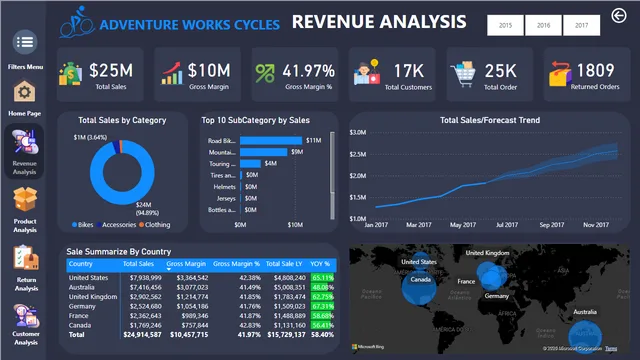This screenshot has height=360, width=640.
Task: Click the Germany bubble on the map
Action: [x=492, y=280]
